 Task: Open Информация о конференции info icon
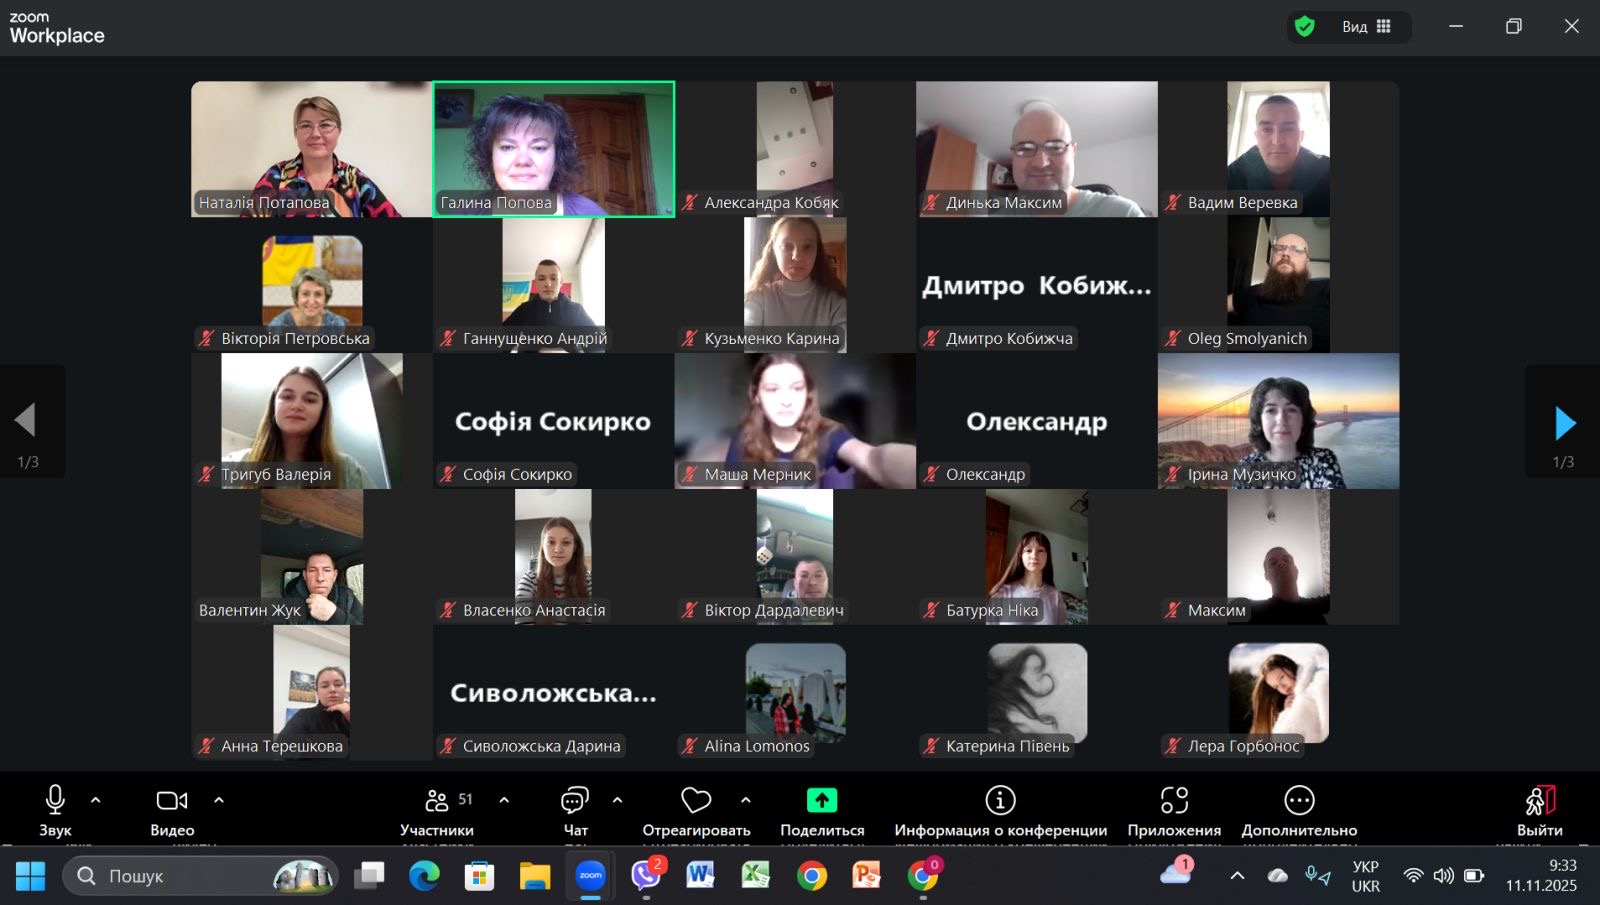pyautogui.click(x=1000, y=801)
